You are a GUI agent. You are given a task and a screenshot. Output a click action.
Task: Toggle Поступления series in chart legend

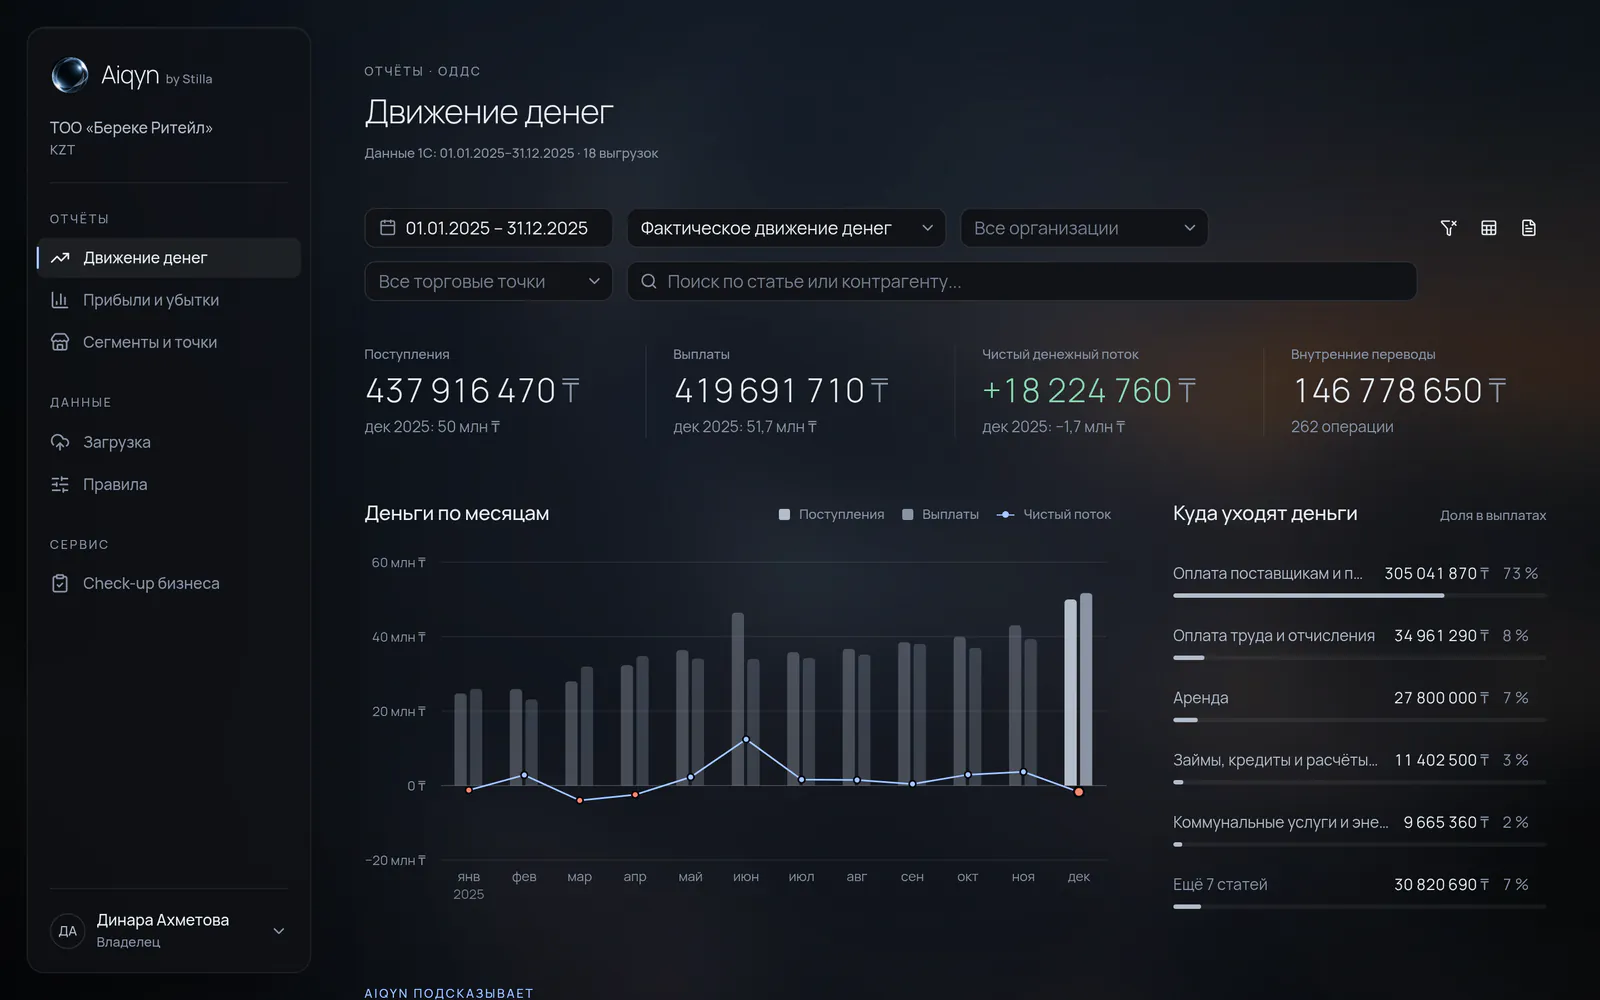point(831,514)
